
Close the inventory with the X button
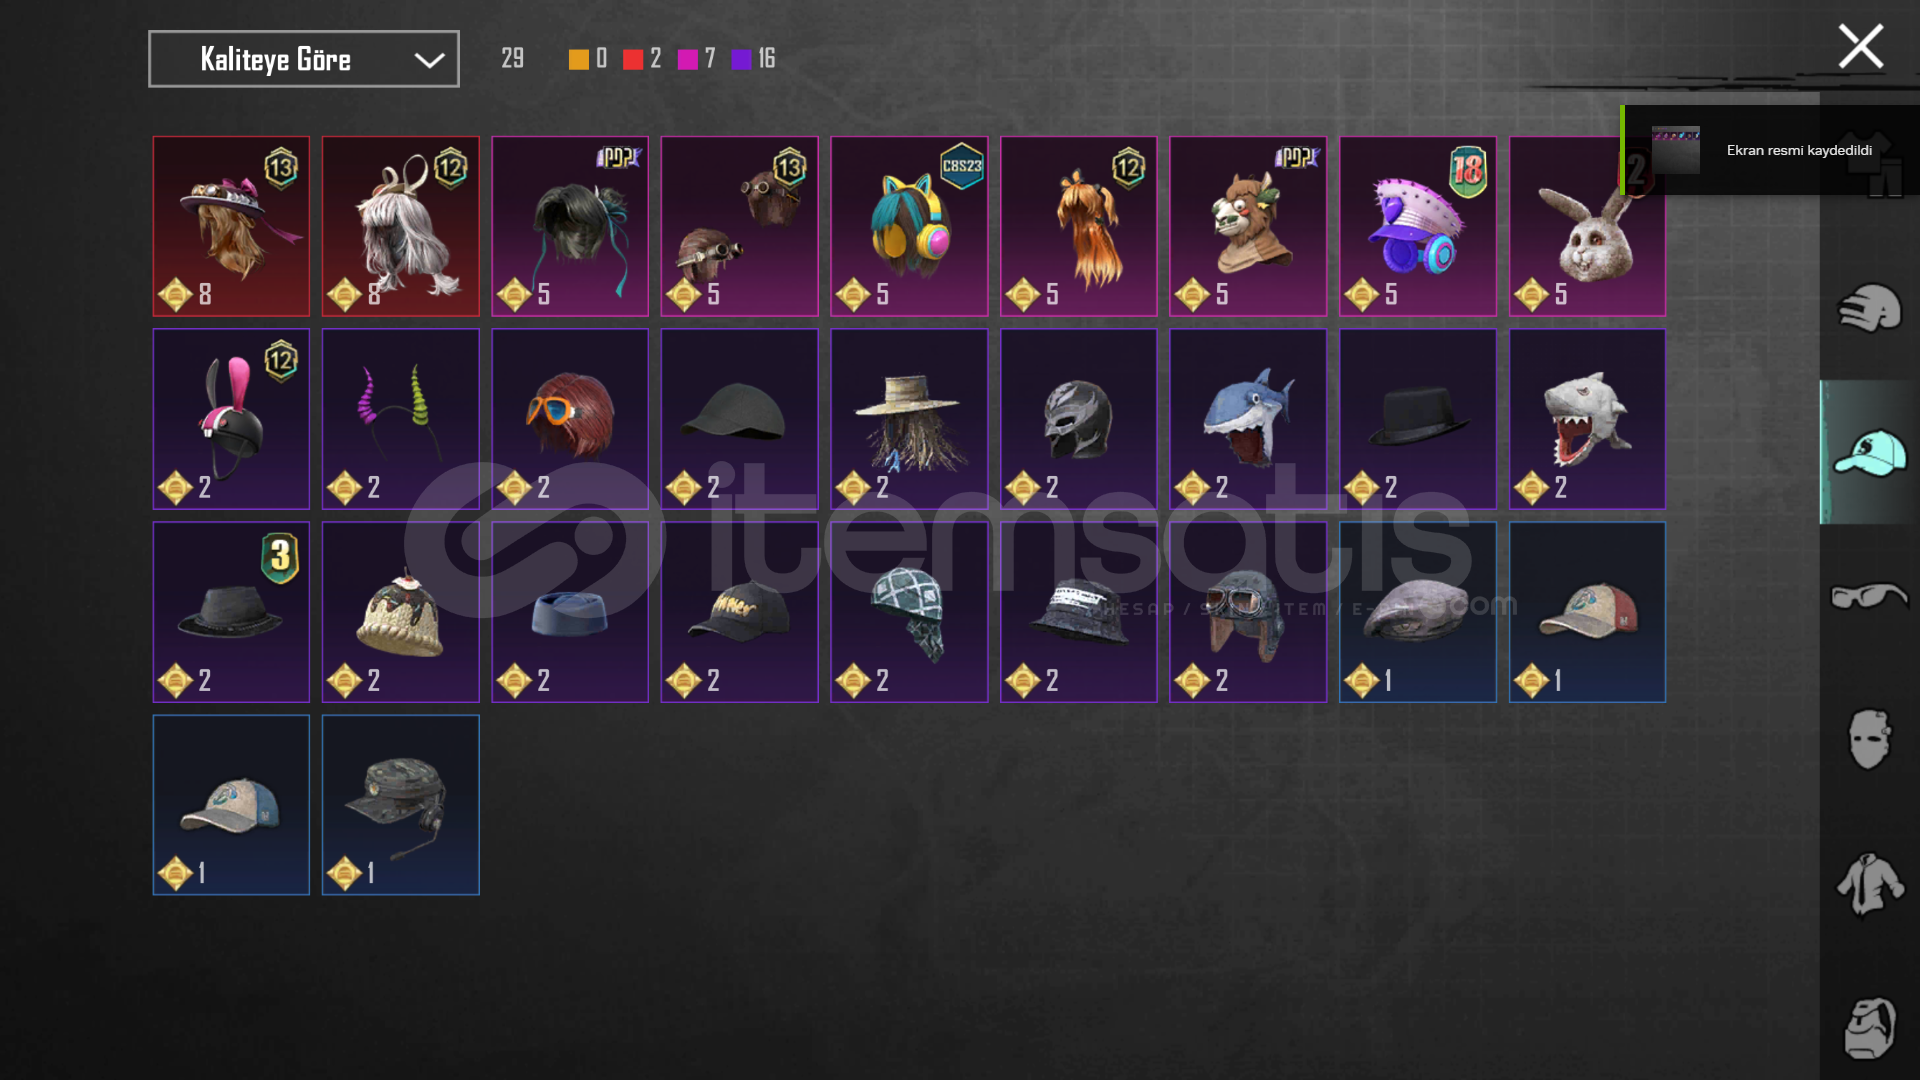coord(1860,47)
